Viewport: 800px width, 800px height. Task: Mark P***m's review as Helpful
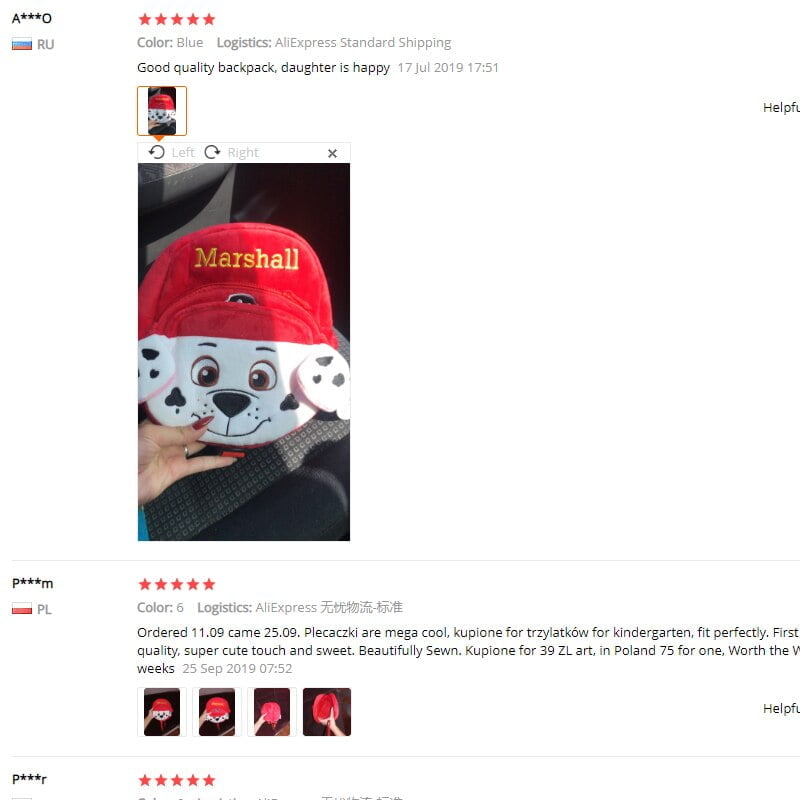tap(781, 708)
